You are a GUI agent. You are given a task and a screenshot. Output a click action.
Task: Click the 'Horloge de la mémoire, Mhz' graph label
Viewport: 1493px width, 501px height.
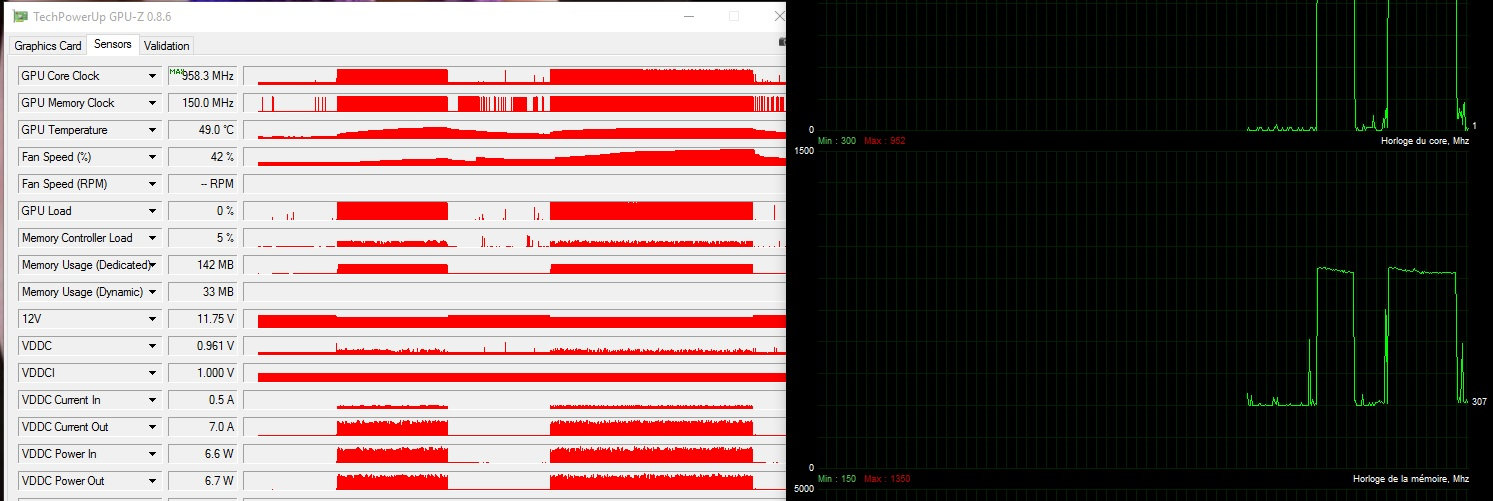[x=1413, y=479]
